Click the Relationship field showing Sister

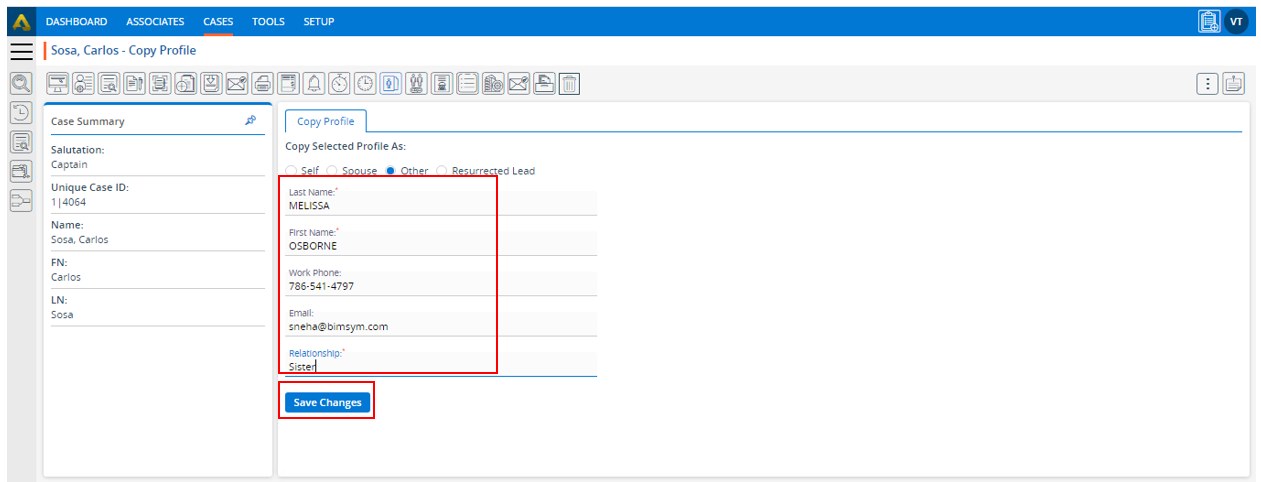tap(440, 367)
